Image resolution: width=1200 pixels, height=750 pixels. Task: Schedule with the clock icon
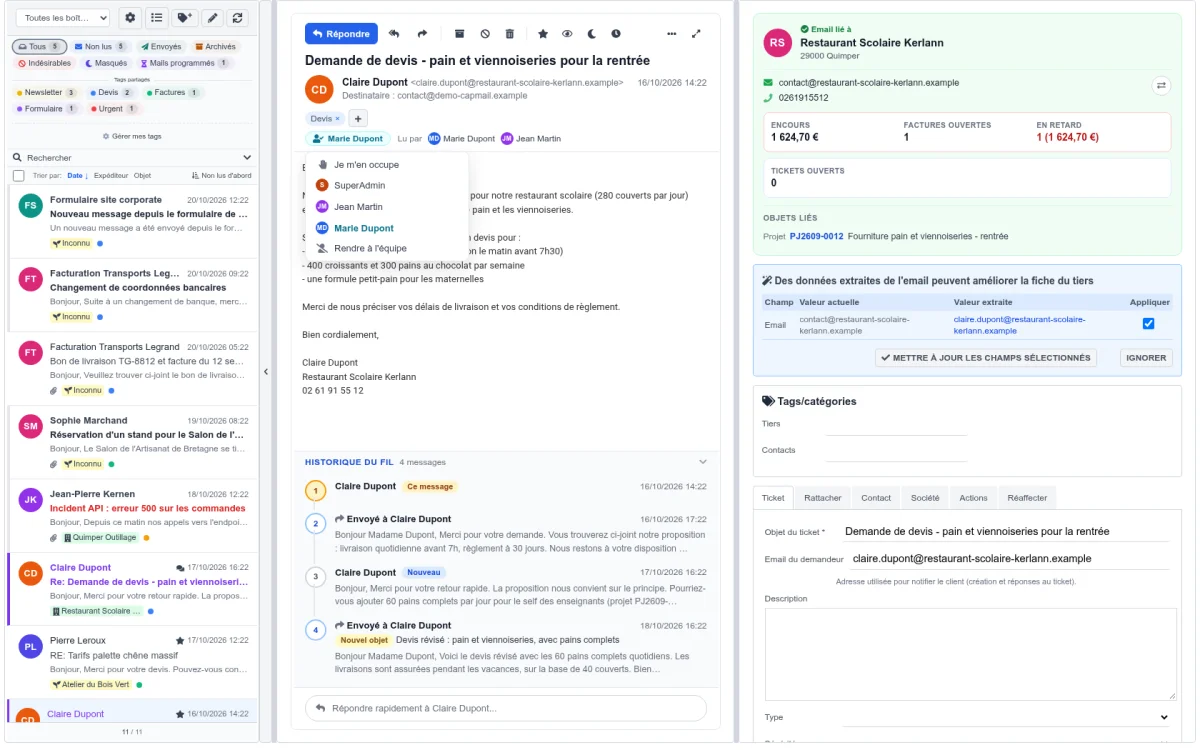coord(616,34)
